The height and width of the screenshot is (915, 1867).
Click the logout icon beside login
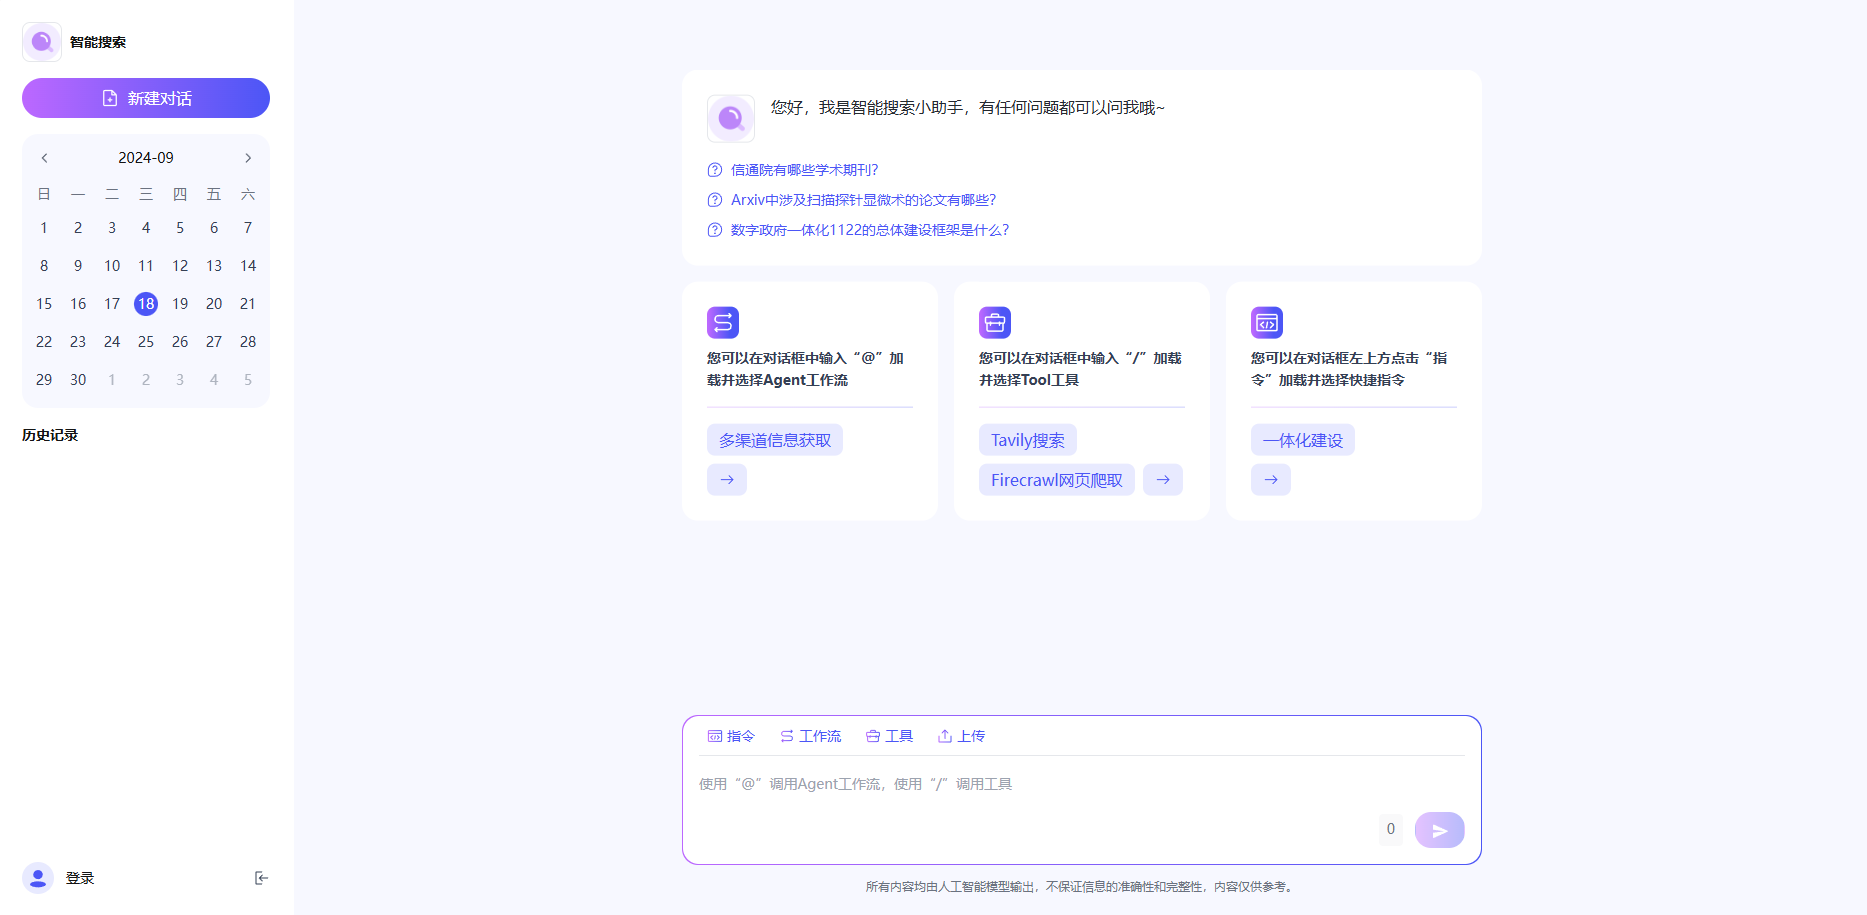[x=261, y=878]
